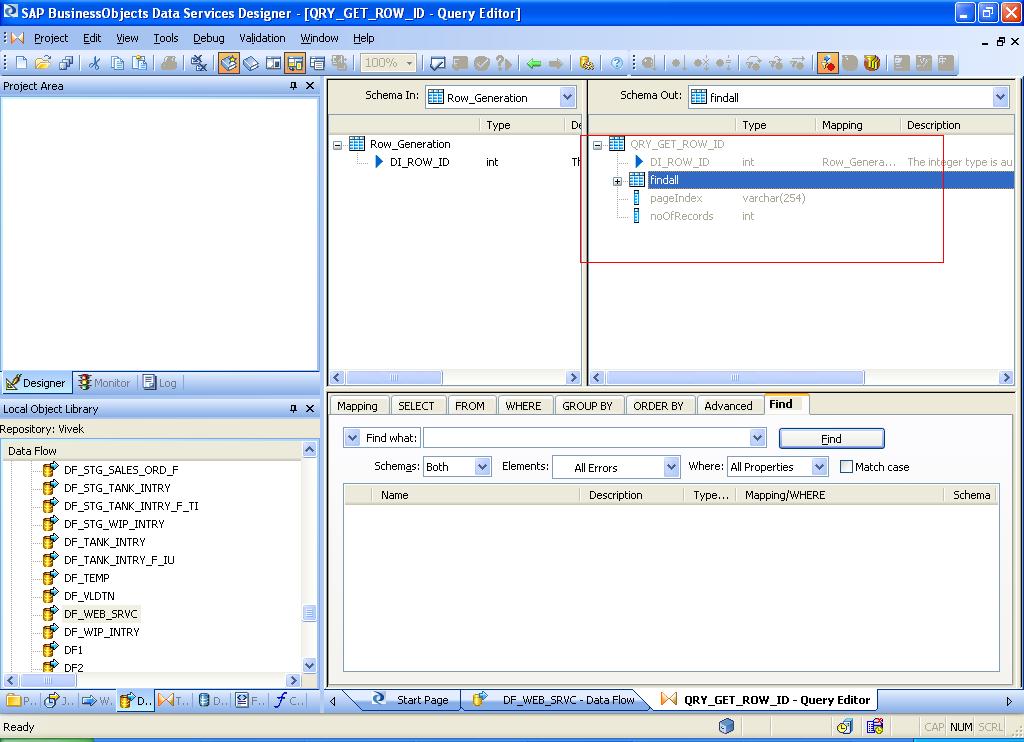Screen dimensions: 1024x742
Task: Click the Cut scissors icon
Action: 95,63
